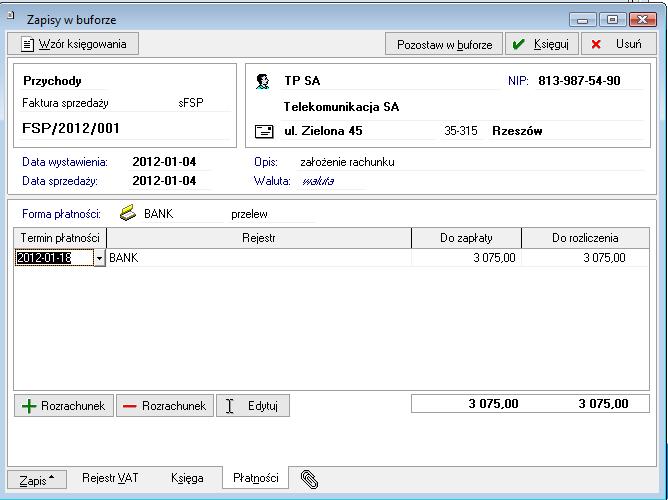Click the przelew payment type text
Image resolution: width=668 pixels, height=500 pixels.
point(249,214)
